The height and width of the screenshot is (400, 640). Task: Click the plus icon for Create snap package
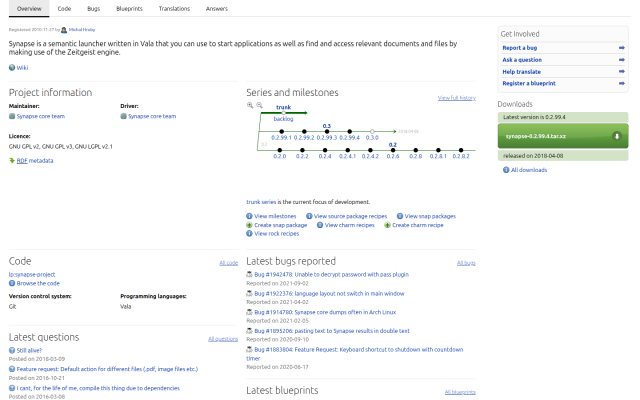click(249, 225)
